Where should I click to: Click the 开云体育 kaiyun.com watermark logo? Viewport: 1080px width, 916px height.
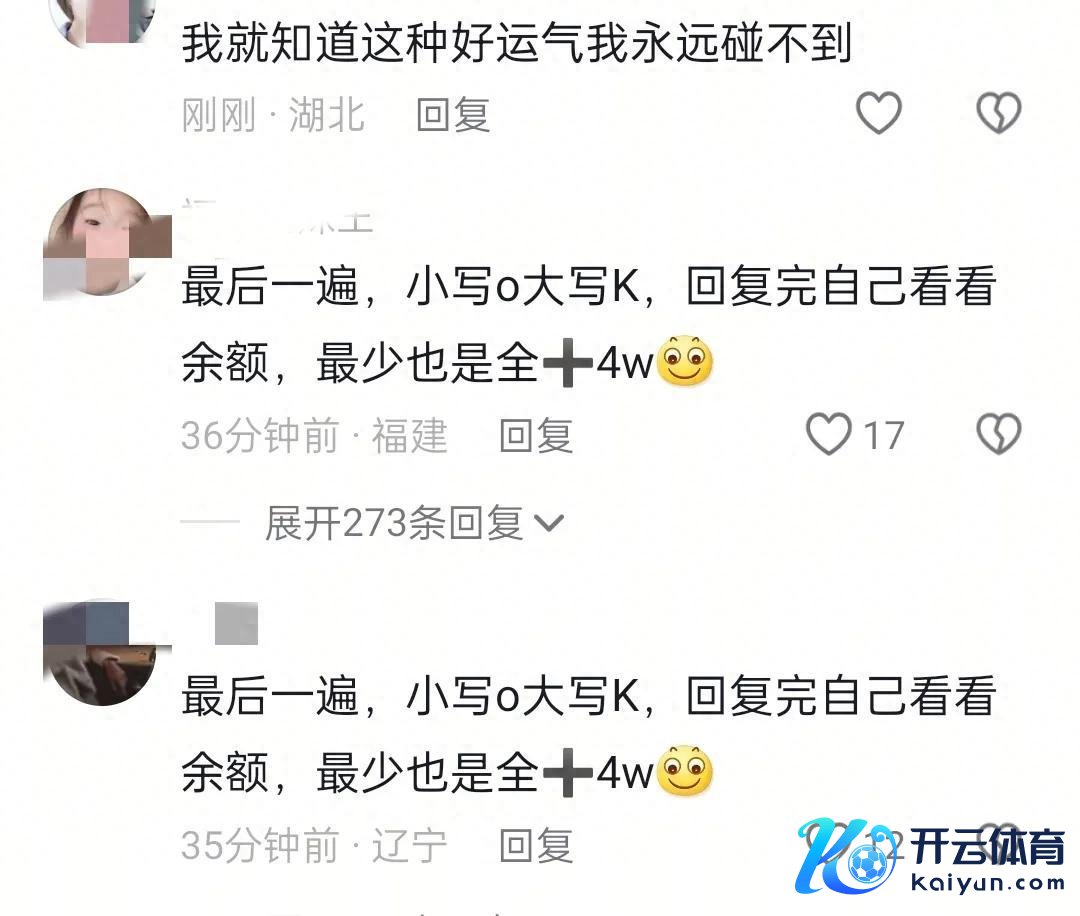930,856
